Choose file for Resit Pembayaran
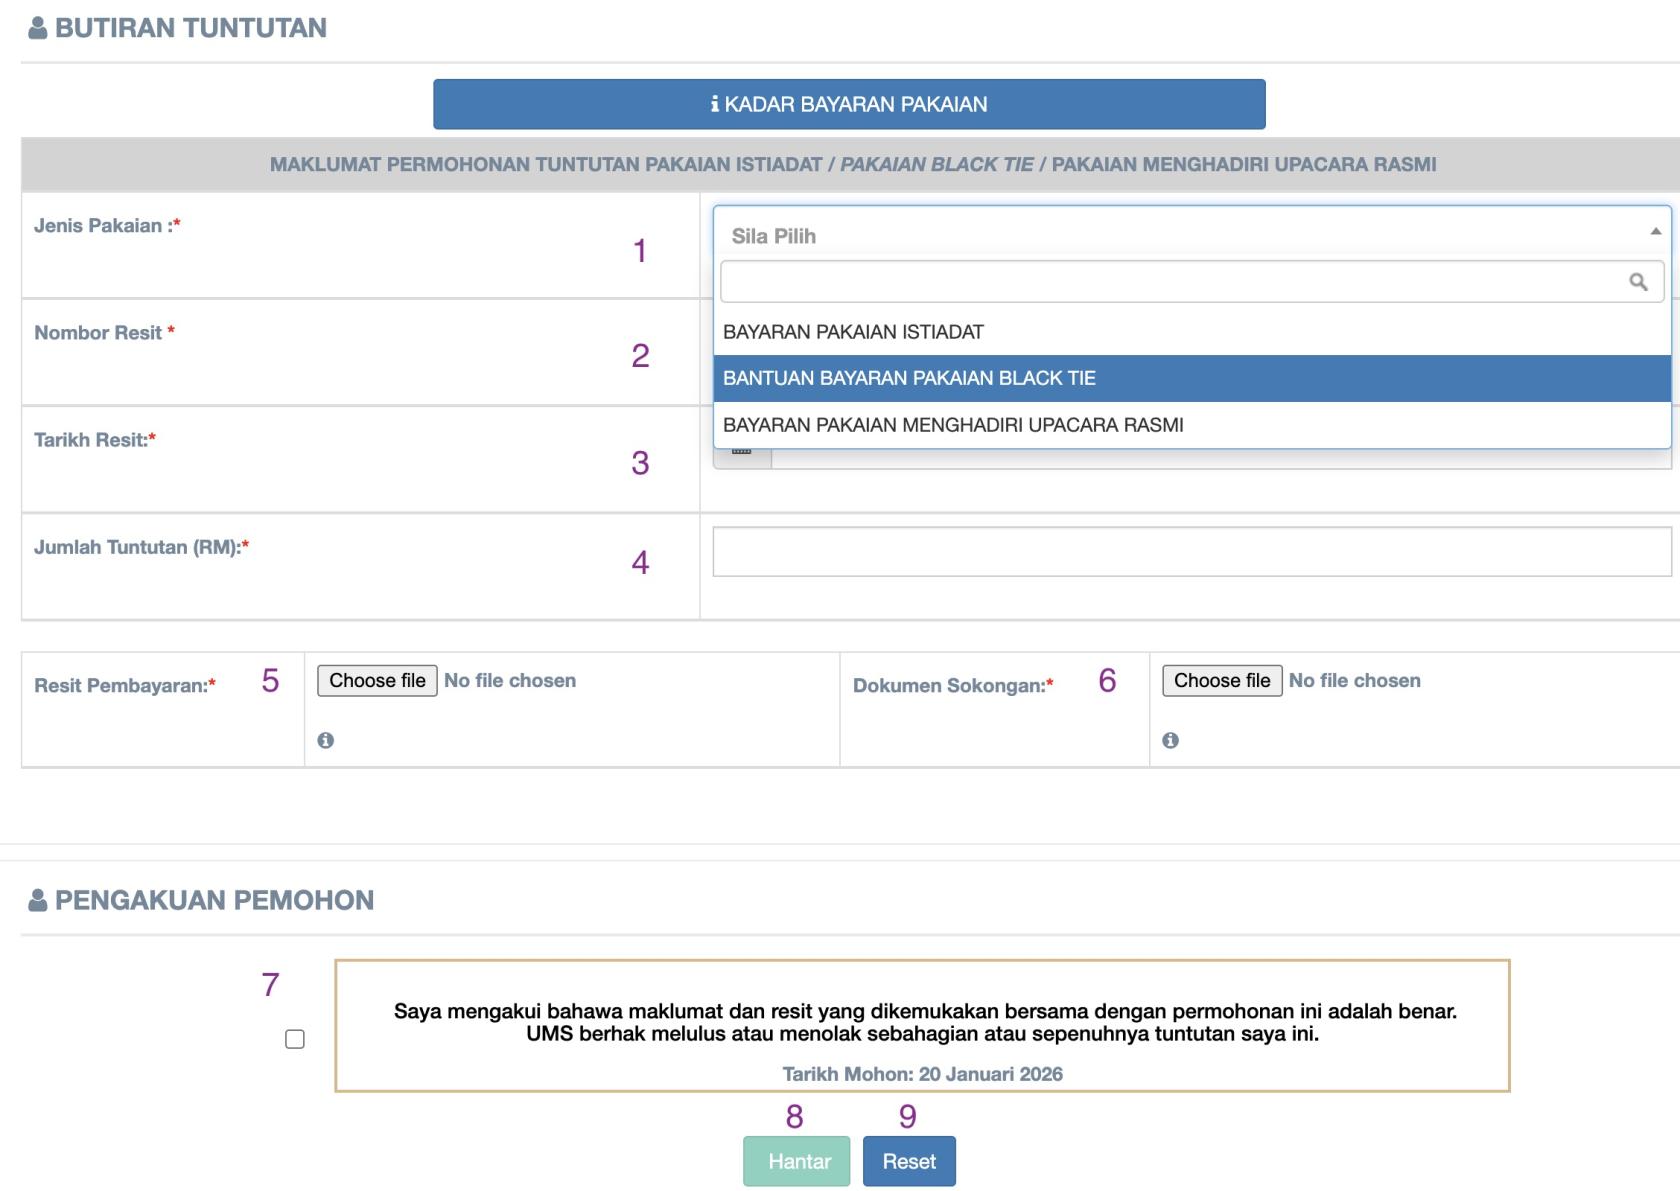This screenshot has width=1680, height=1191. coord(377,681)
